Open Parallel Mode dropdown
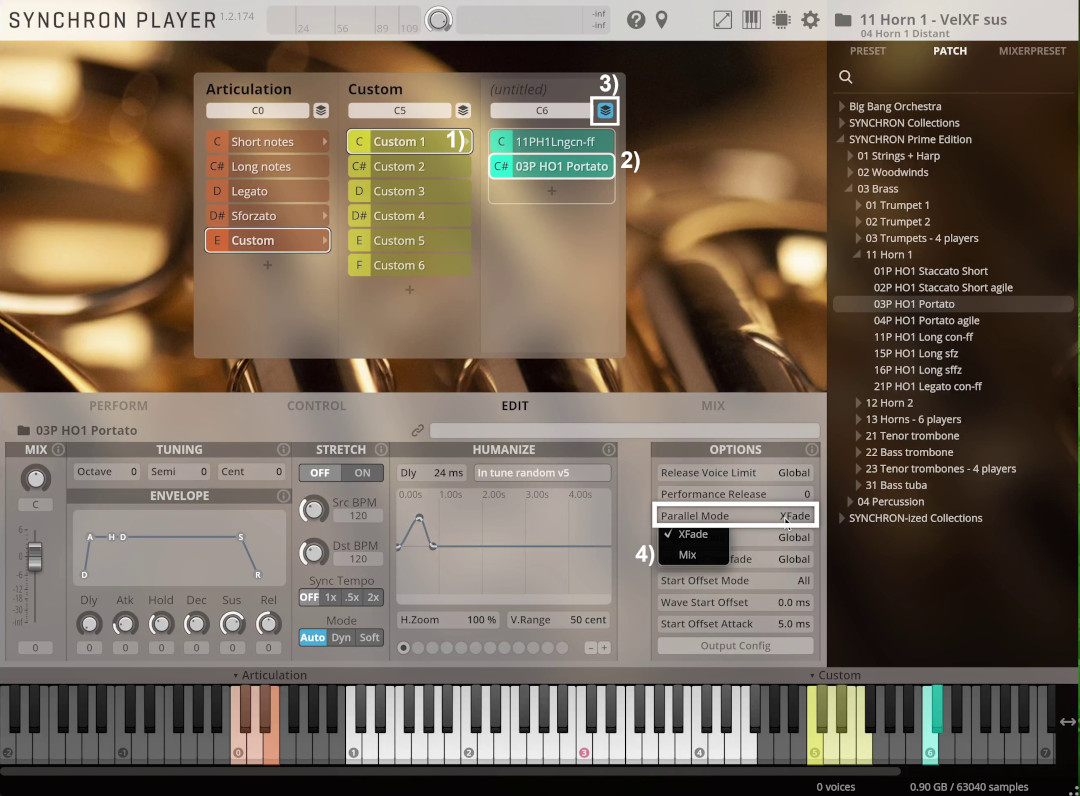This screenshot has width=1080, height=796. pyautogui.click(x=736, y=516)
